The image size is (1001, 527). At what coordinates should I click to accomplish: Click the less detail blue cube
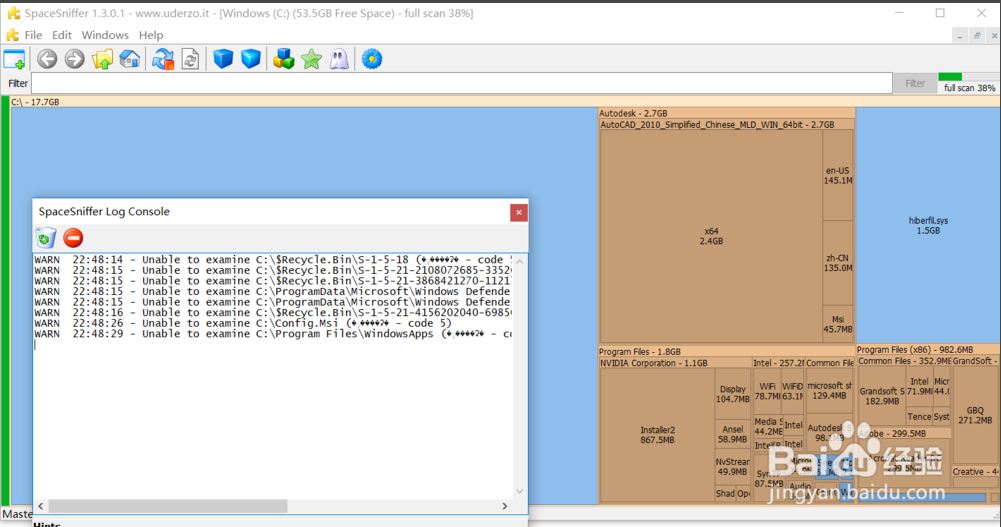click(x=223, y=59)
